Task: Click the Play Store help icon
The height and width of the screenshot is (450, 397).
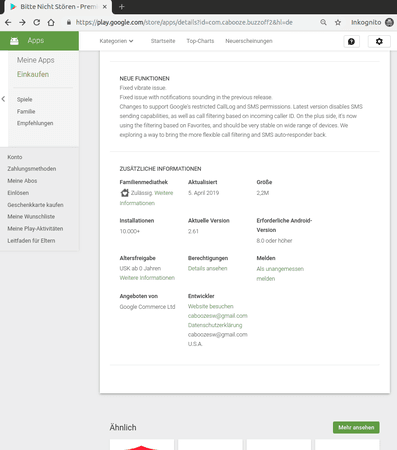Action: tap(351, 41)
